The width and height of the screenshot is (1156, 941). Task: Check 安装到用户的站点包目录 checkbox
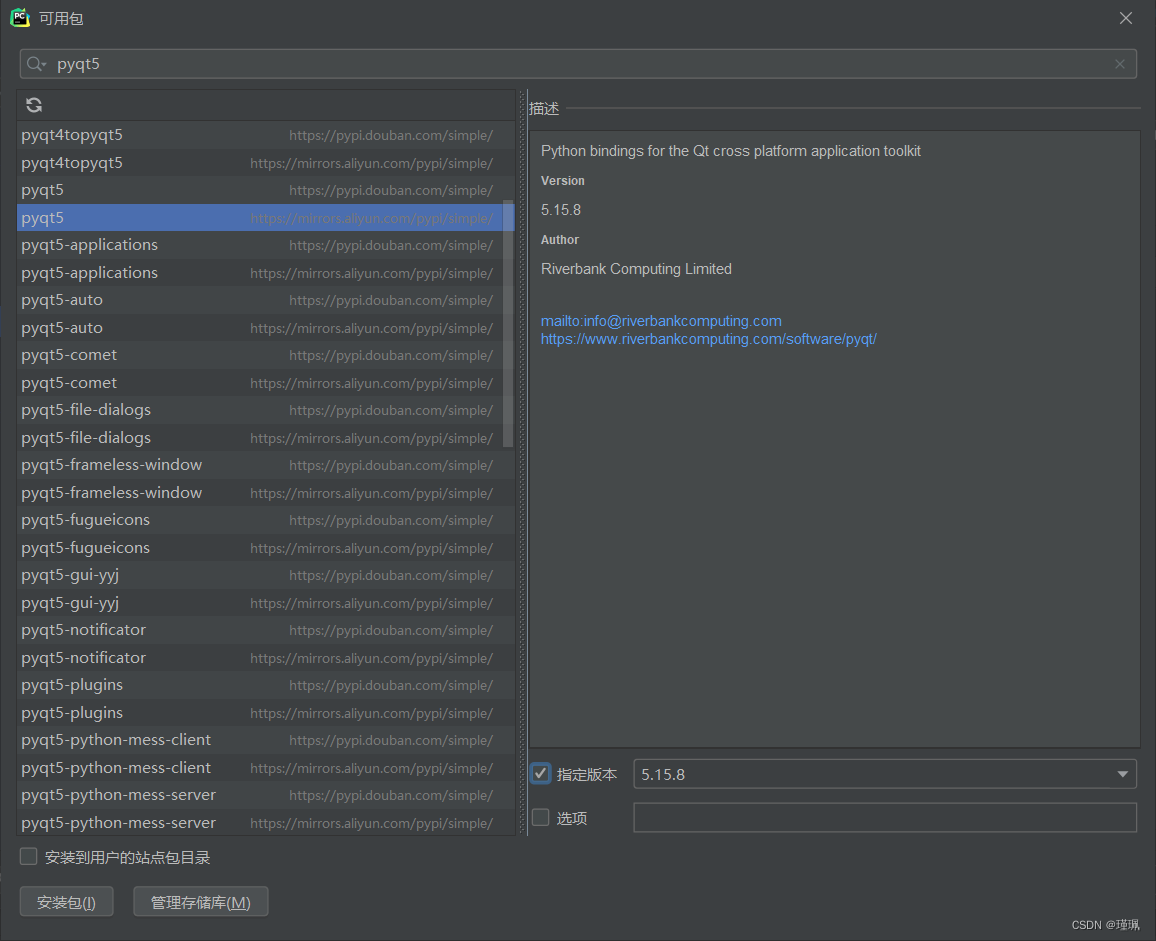tap(29, 856)
